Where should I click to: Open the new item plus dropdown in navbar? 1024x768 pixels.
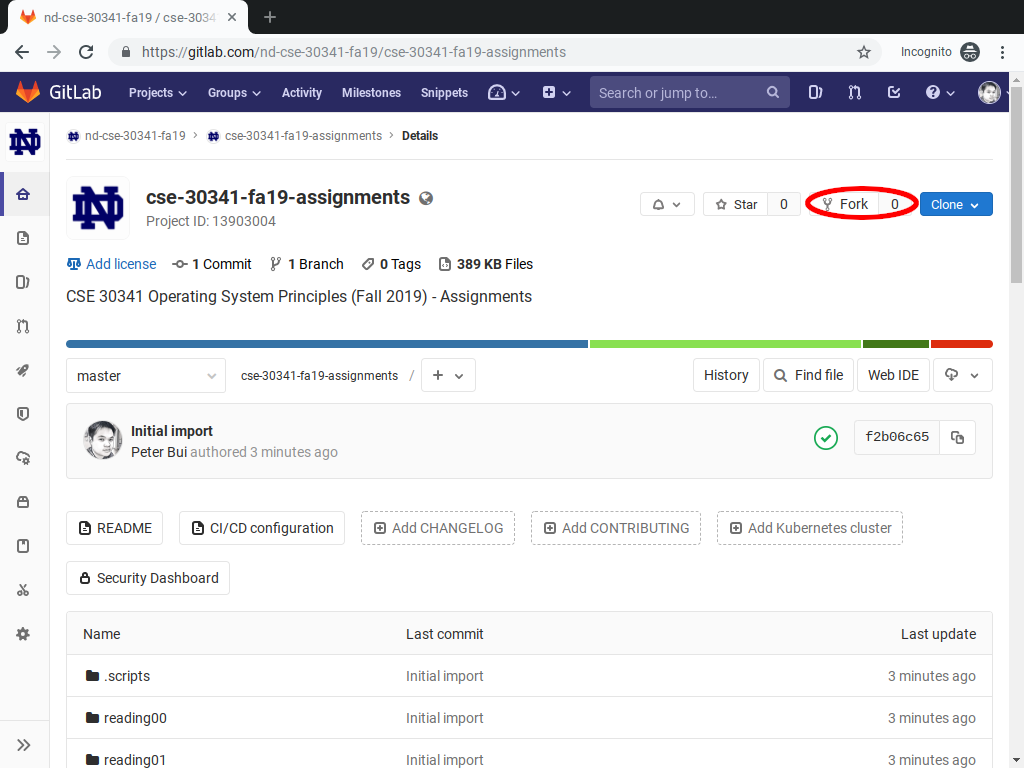coord(556,93)
